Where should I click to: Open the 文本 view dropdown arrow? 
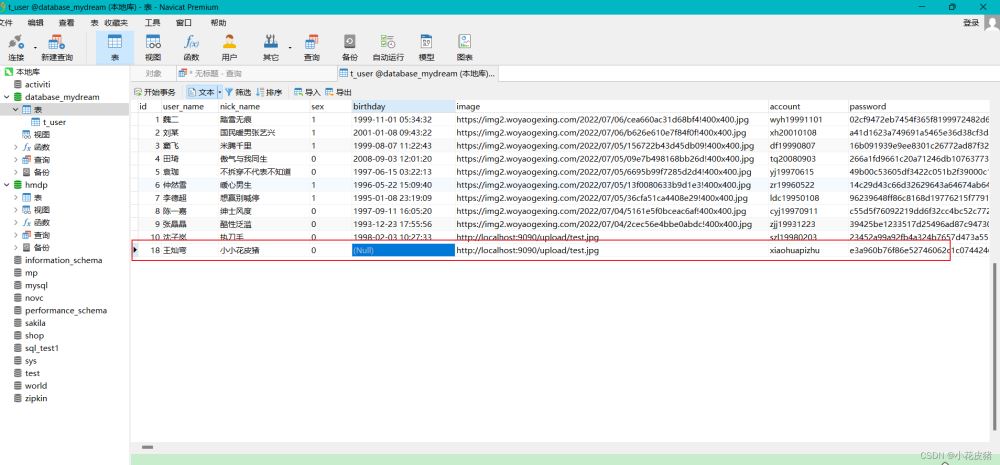coord(219,92)
